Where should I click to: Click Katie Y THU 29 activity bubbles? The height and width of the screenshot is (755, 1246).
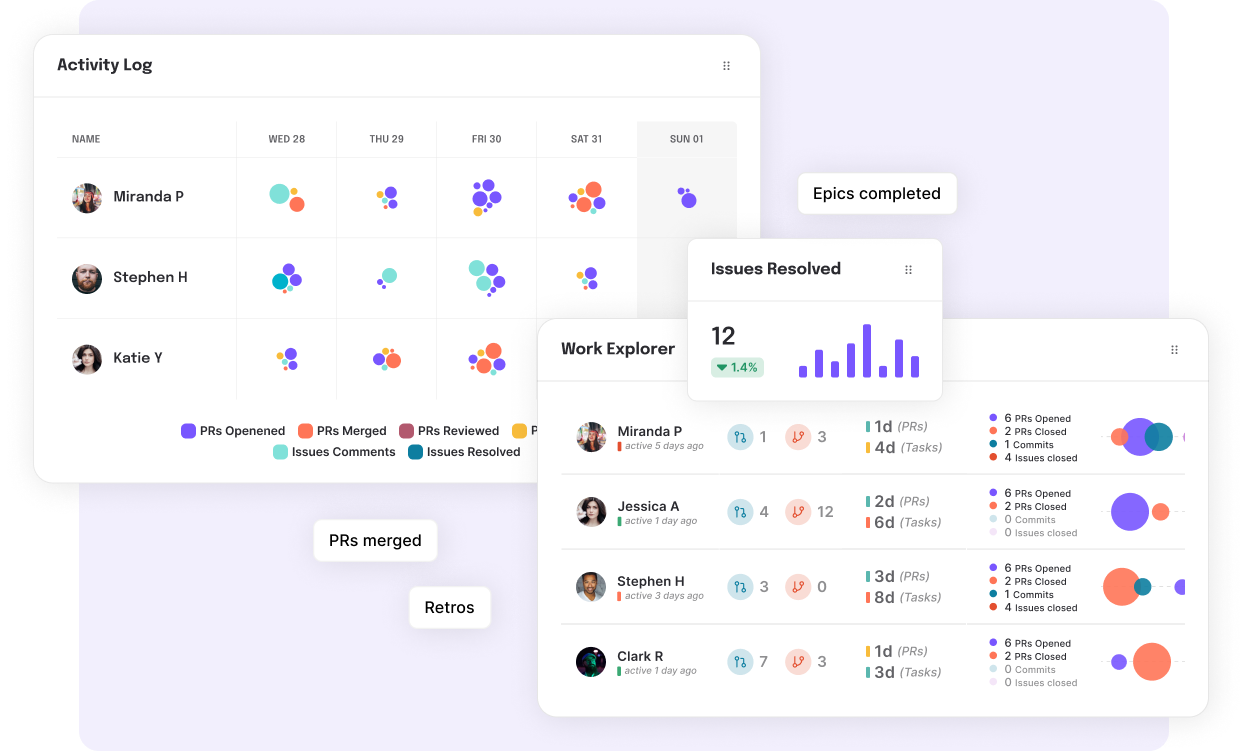(x=387, y=358)
